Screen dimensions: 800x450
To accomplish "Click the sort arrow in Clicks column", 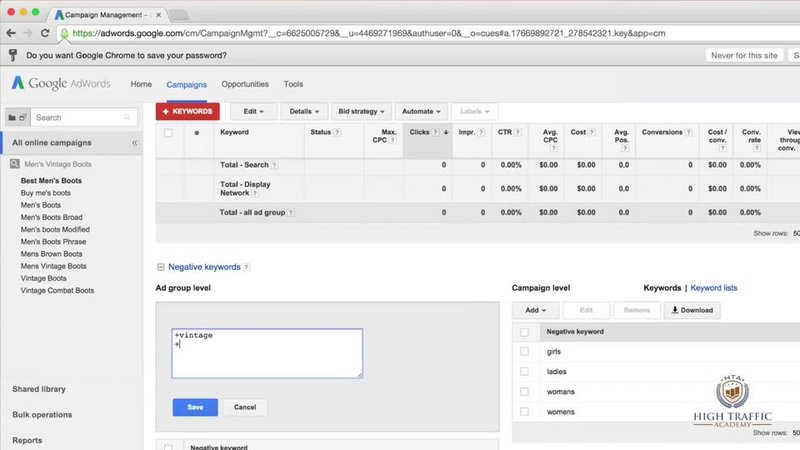I will (446, 132).
